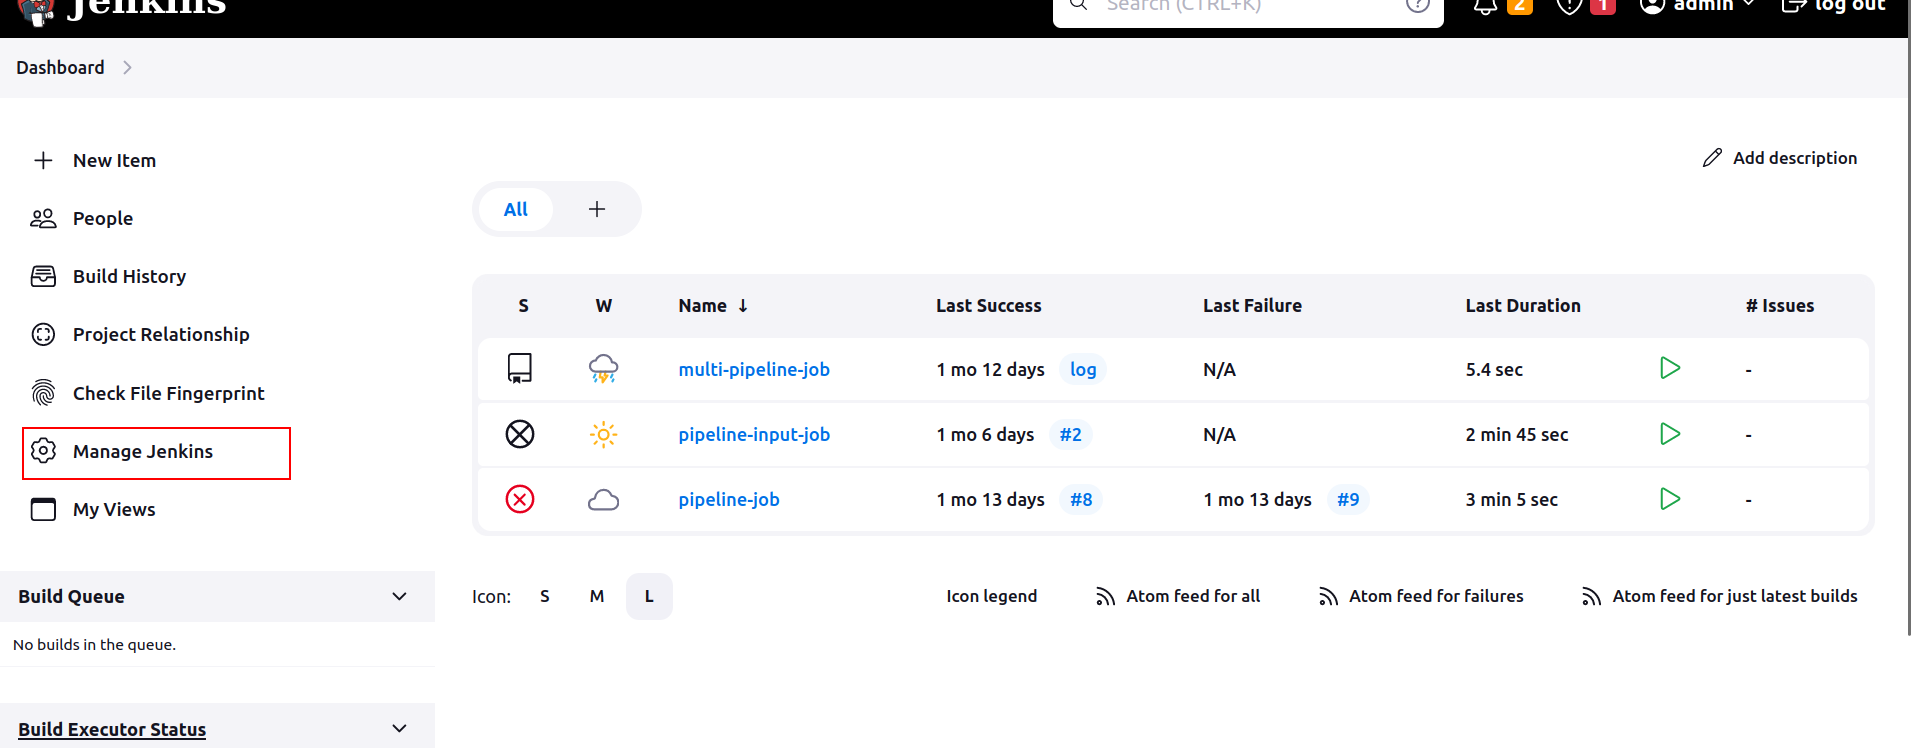
Task: Click the Manage Jenkins gear icon
Action: 43,451
